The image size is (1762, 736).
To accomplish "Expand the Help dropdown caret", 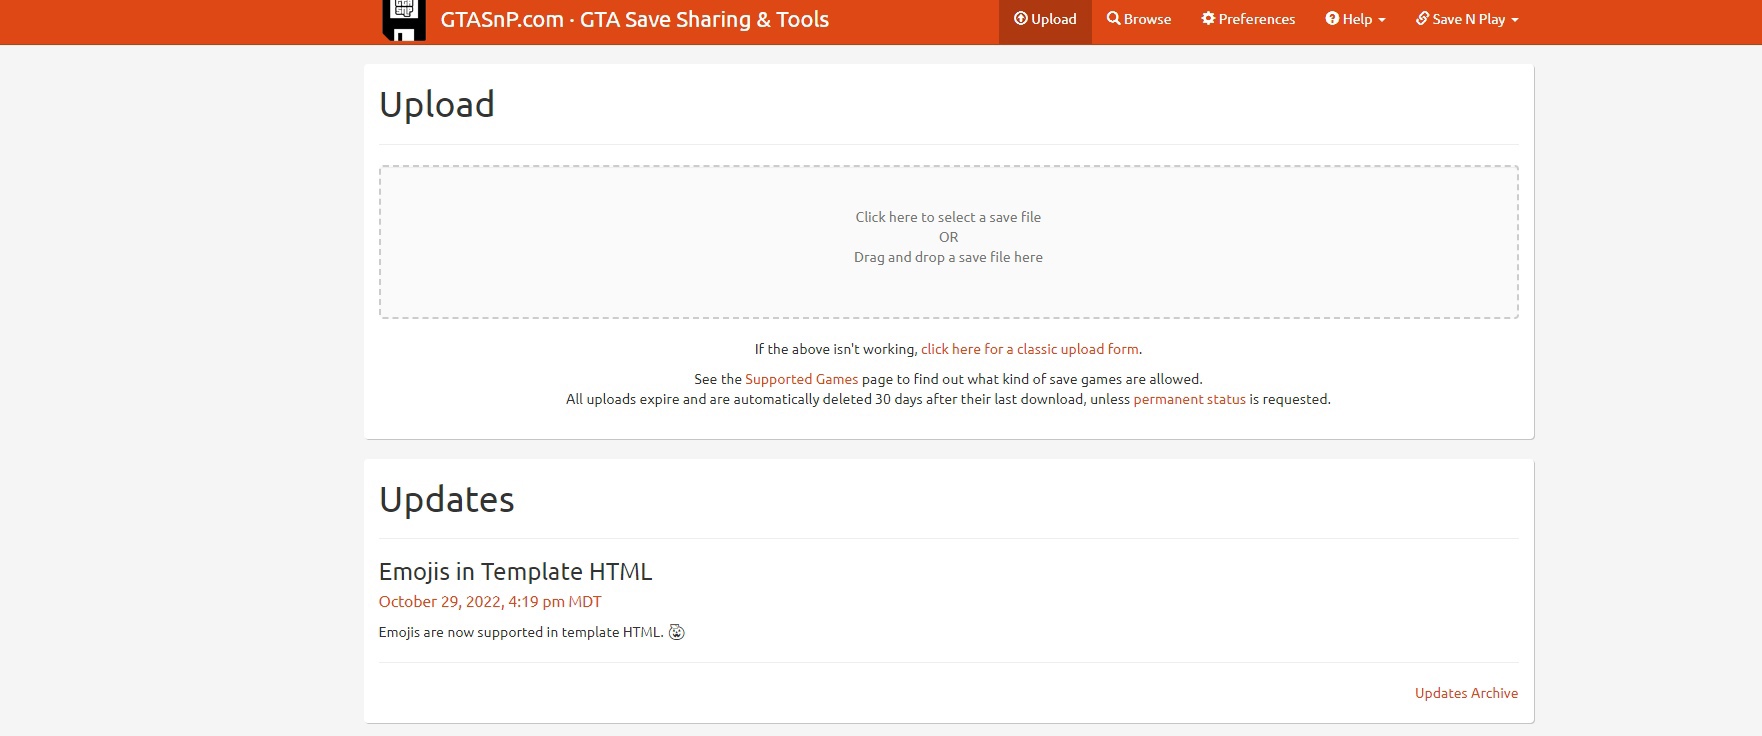I will 1382,20.
